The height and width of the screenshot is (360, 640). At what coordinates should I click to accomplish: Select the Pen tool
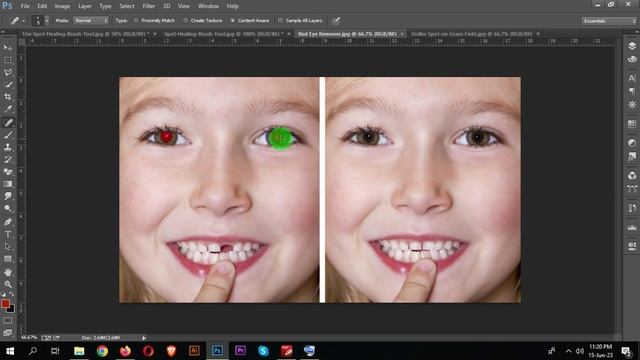tap(8, 222)
